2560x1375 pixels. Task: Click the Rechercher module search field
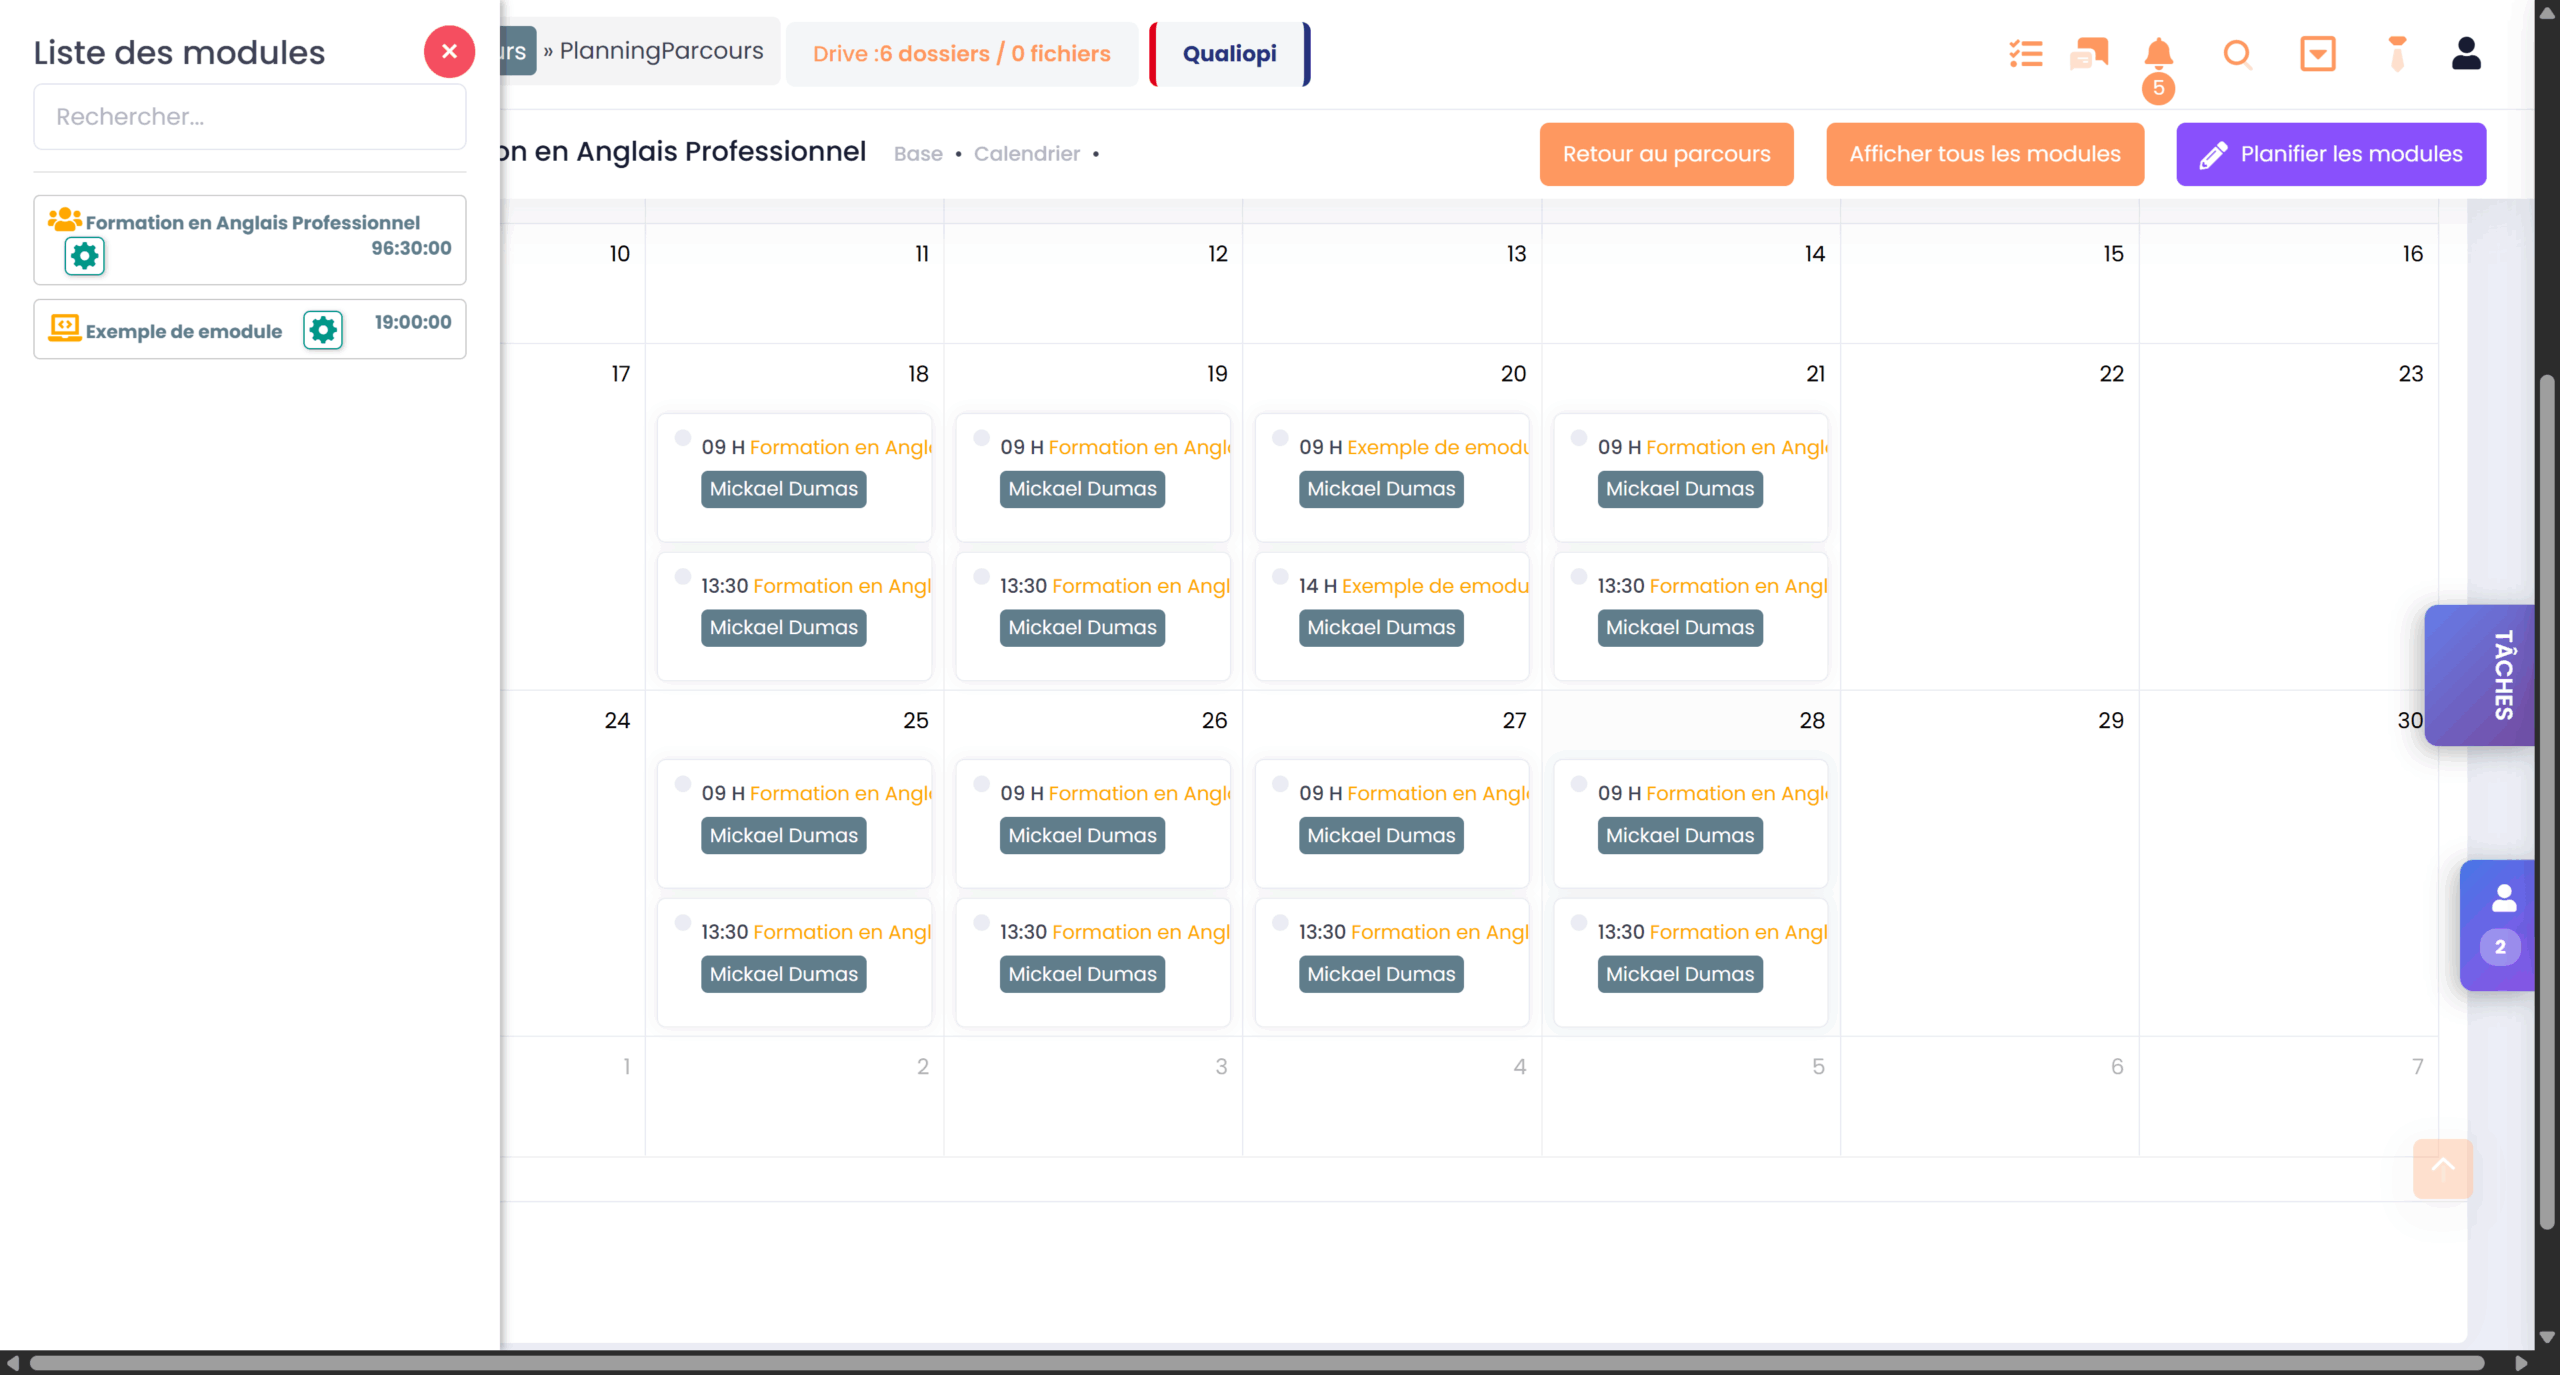tap(250, 117)
